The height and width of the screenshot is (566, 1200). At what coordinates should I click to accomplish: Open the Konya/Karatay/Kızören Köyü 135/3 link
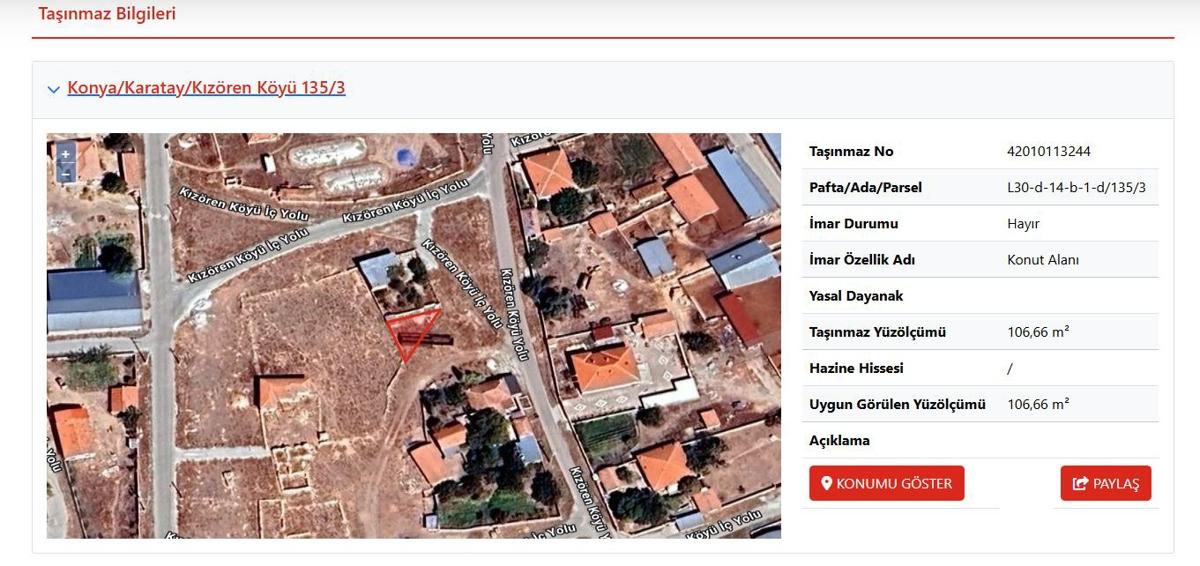point(206,88)
